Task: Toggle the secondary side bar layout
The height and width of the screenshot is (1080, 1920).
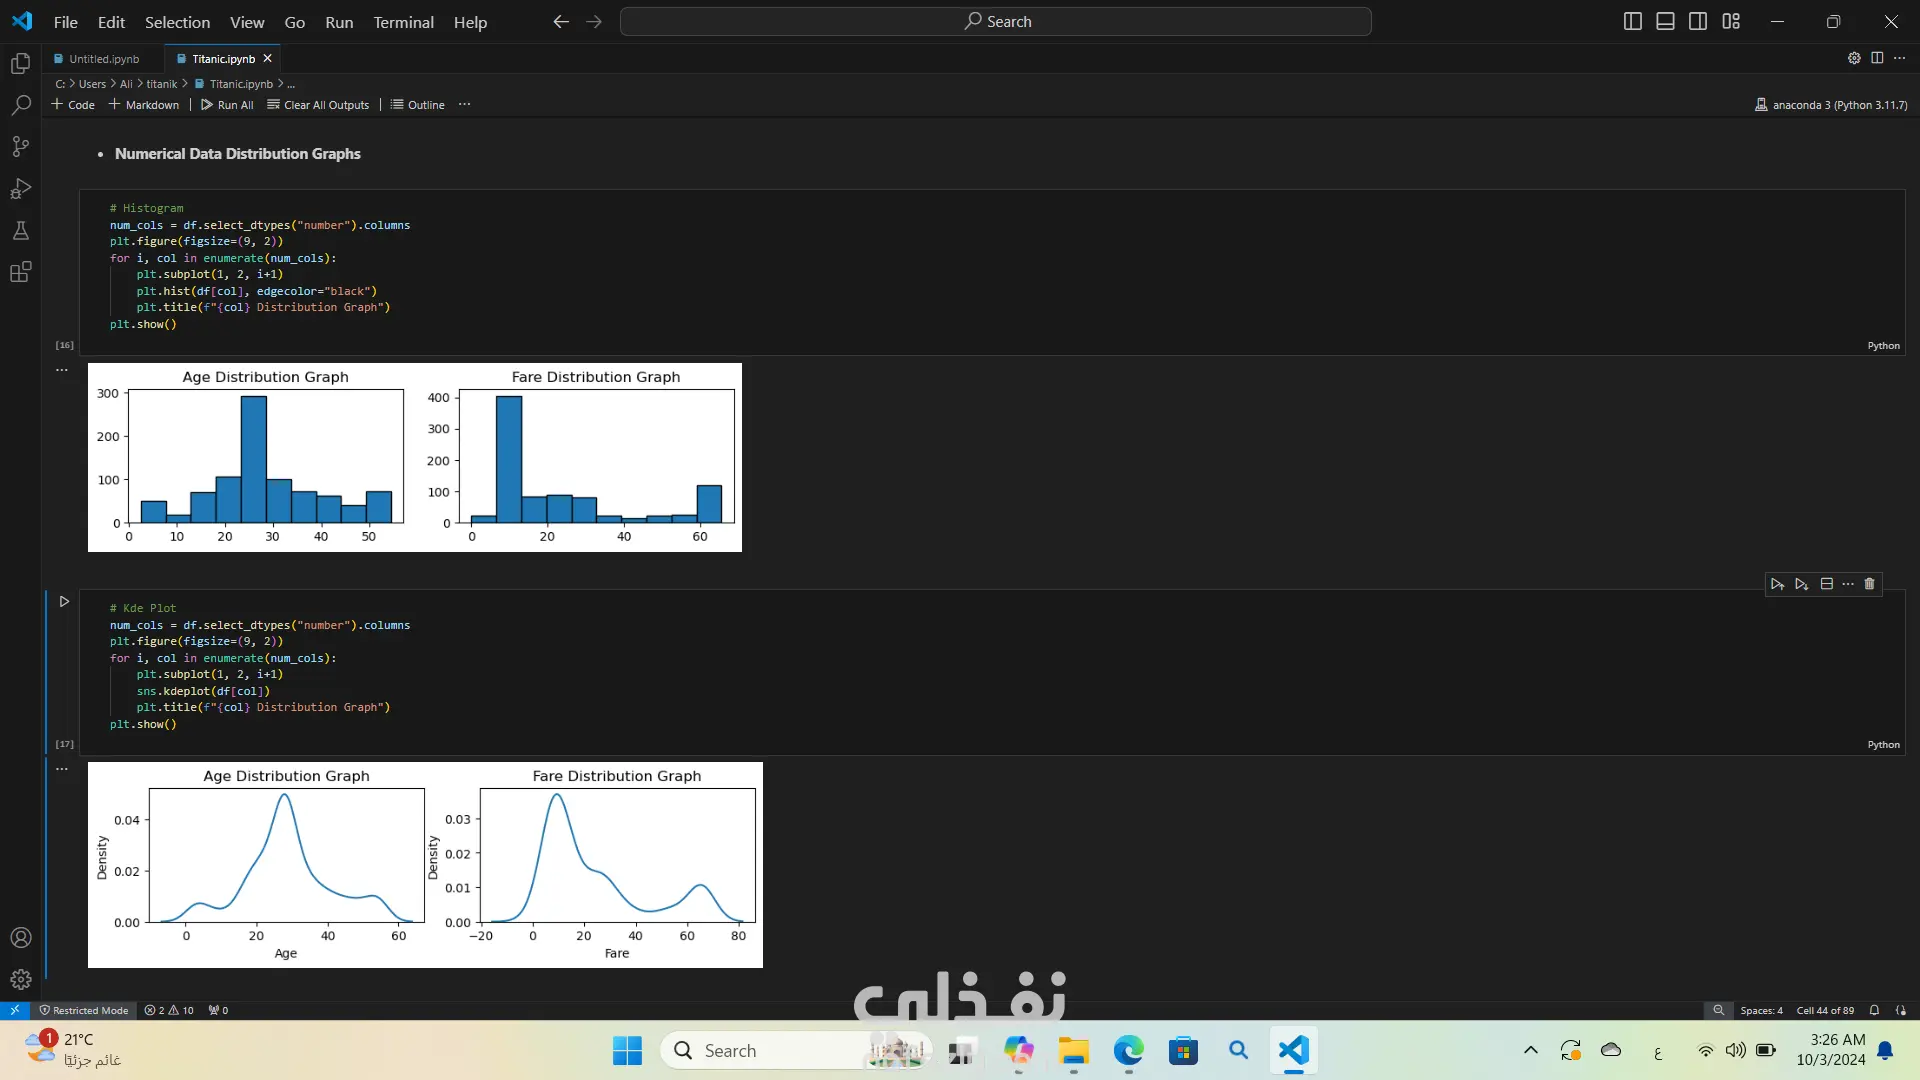Action: pos(1698,21)
